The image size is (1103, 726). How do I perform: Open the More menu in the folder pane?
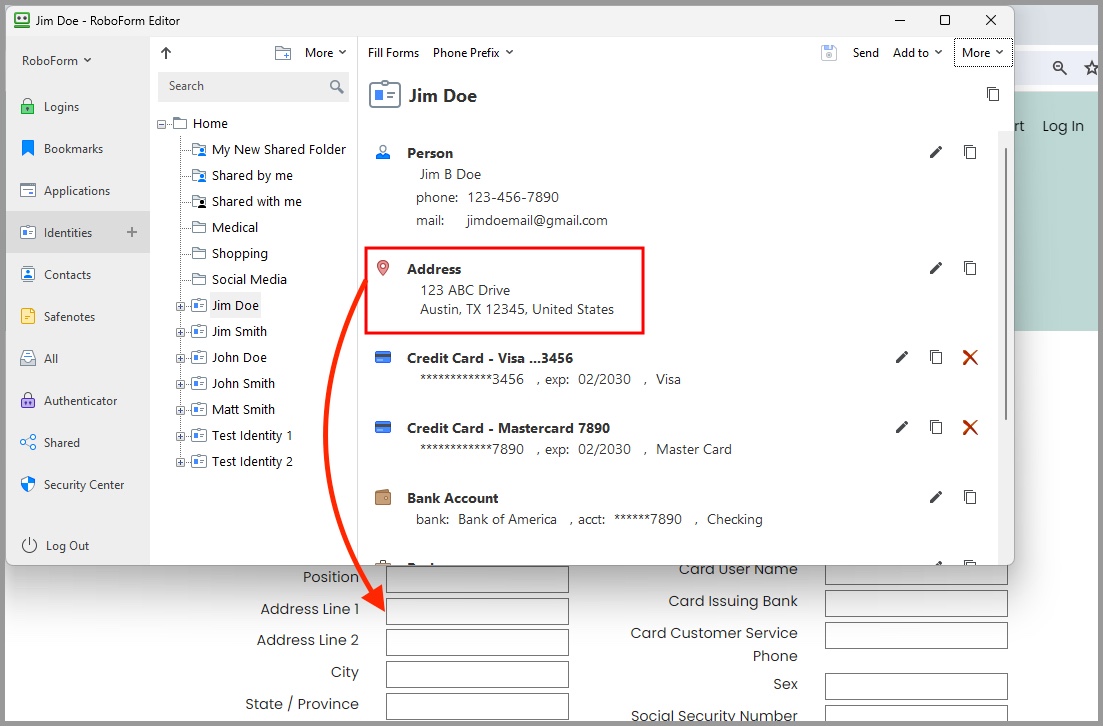coord(326,53)
